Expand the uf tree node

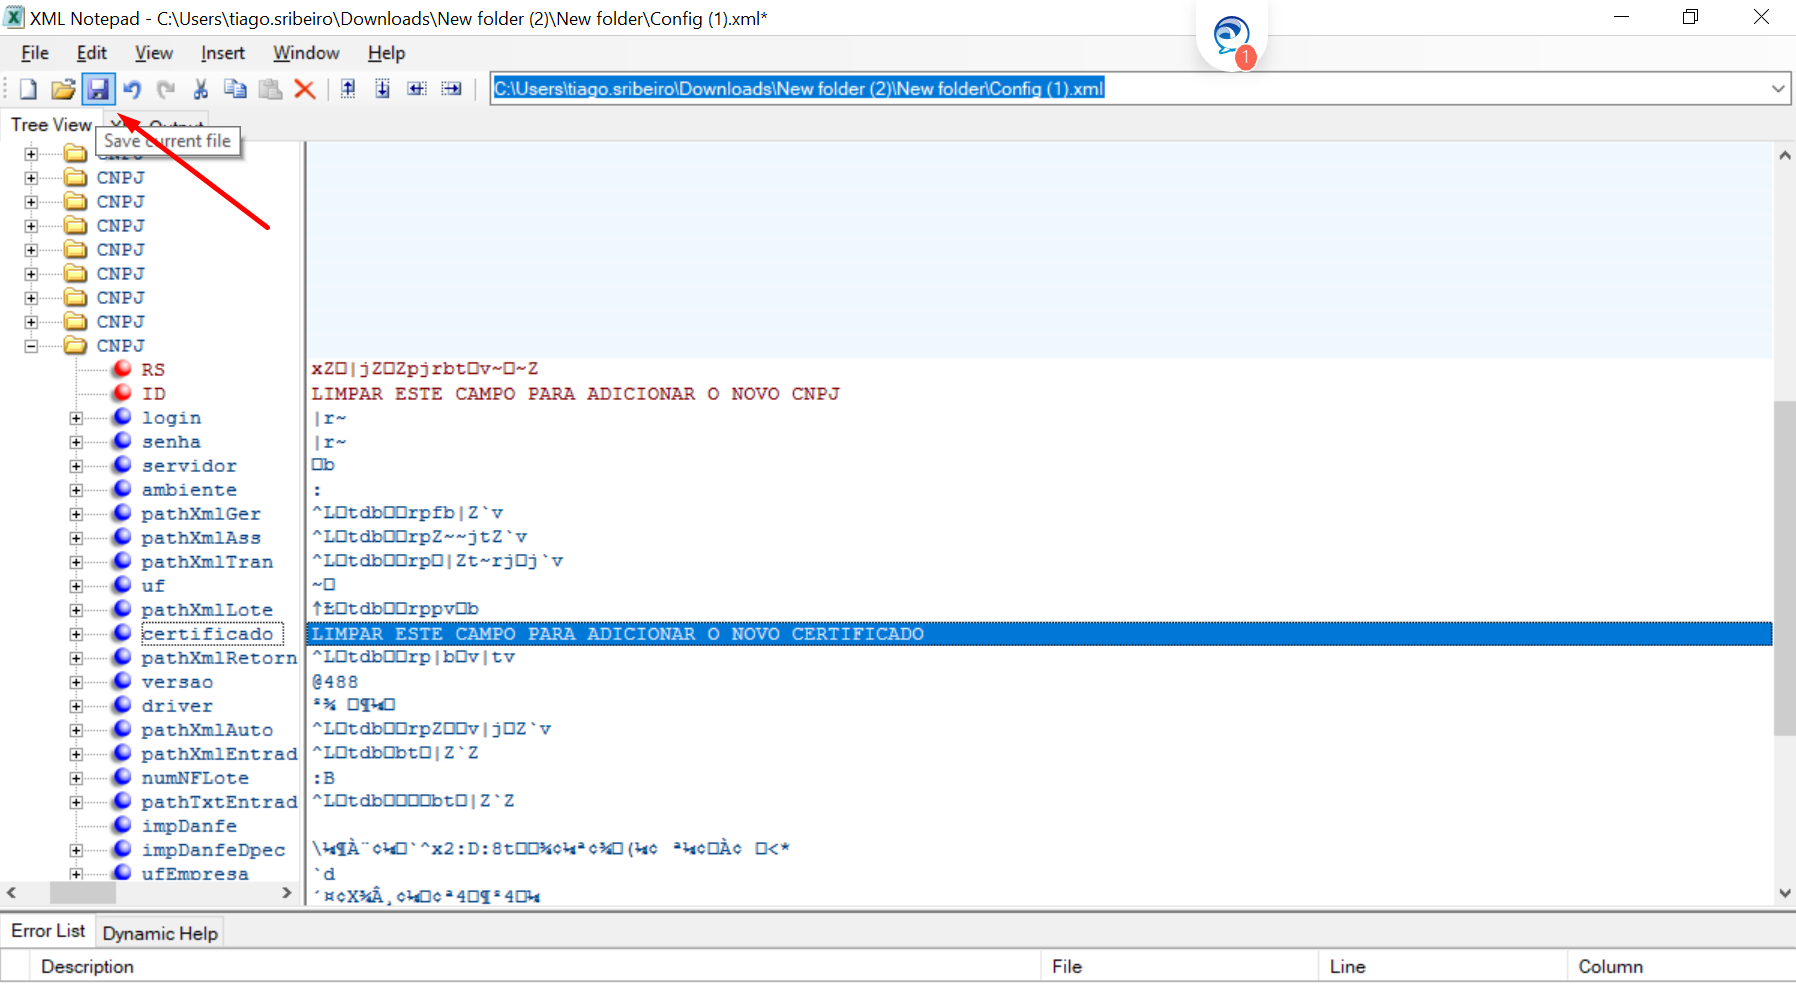(x=76, y=586)
